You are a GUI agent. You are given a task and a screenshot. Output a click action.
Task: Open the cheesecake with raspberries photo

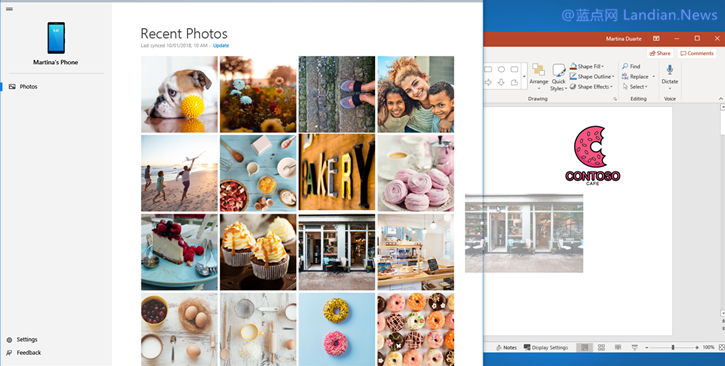179,252
